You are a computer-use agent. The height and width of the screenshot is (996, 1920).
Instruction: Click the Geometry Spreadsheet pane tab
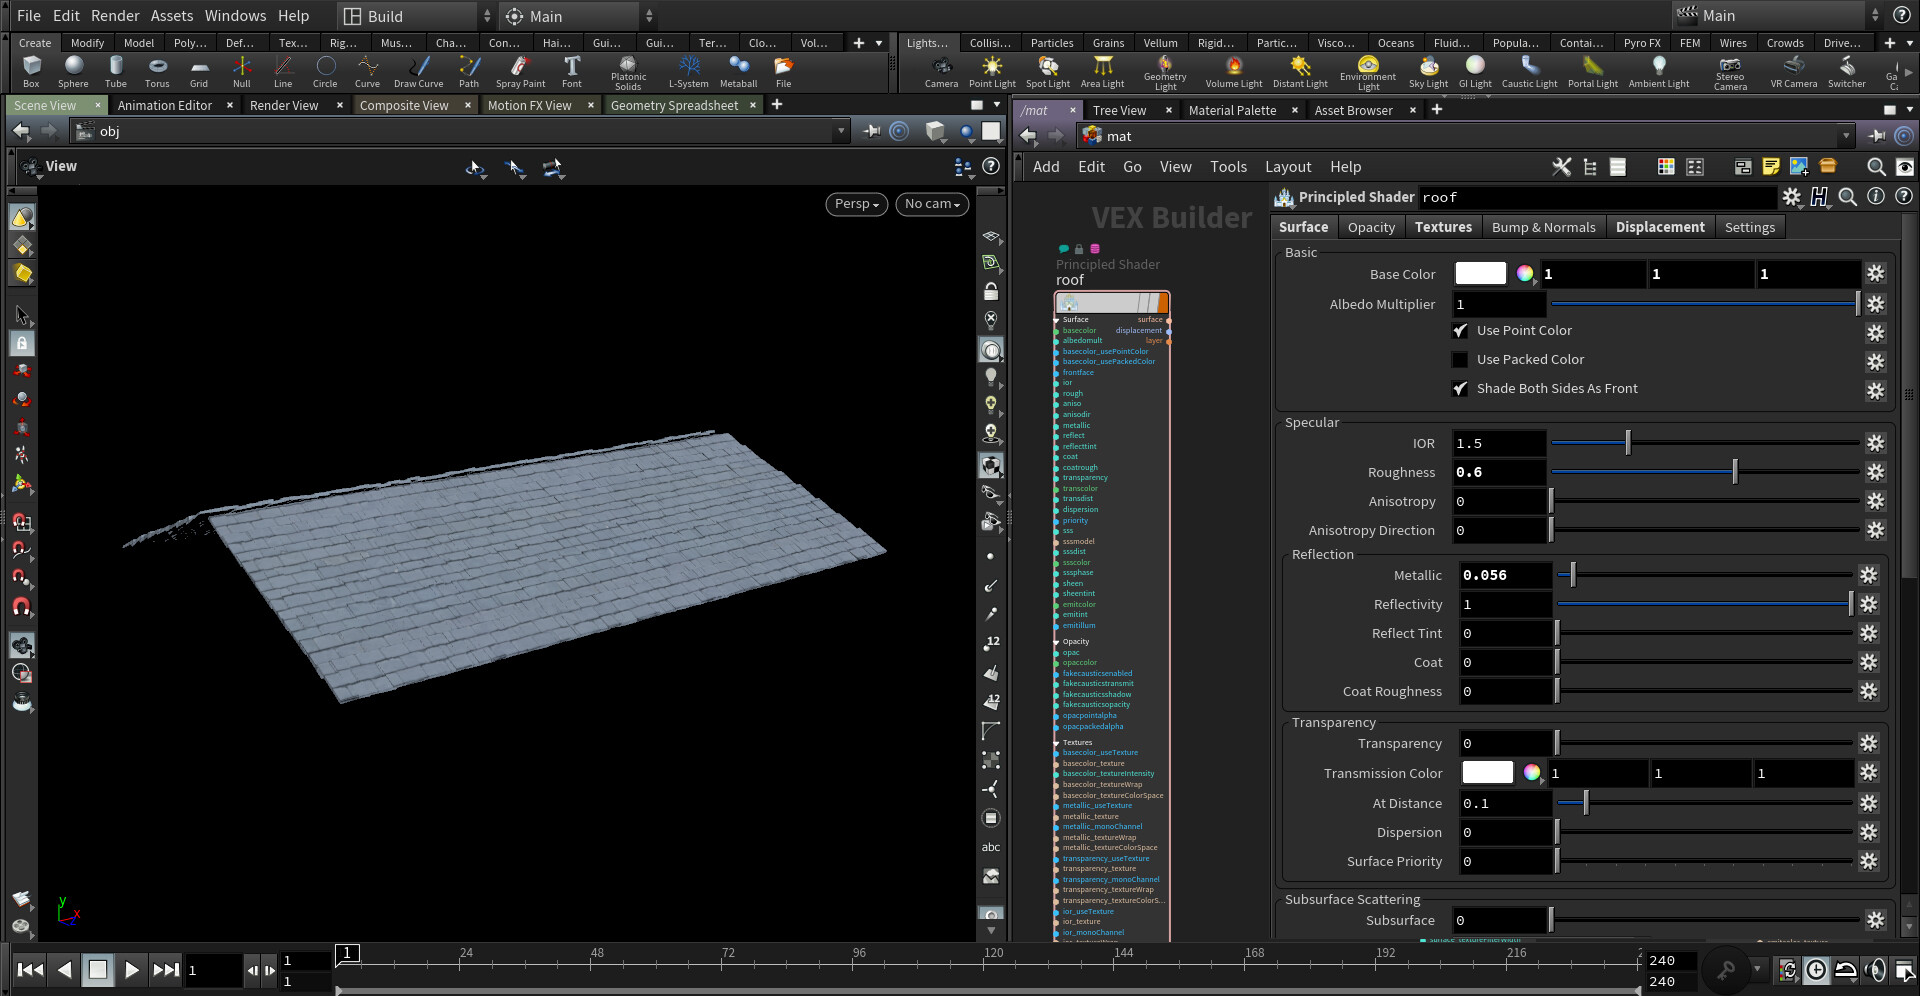click(x=675, y=105)
